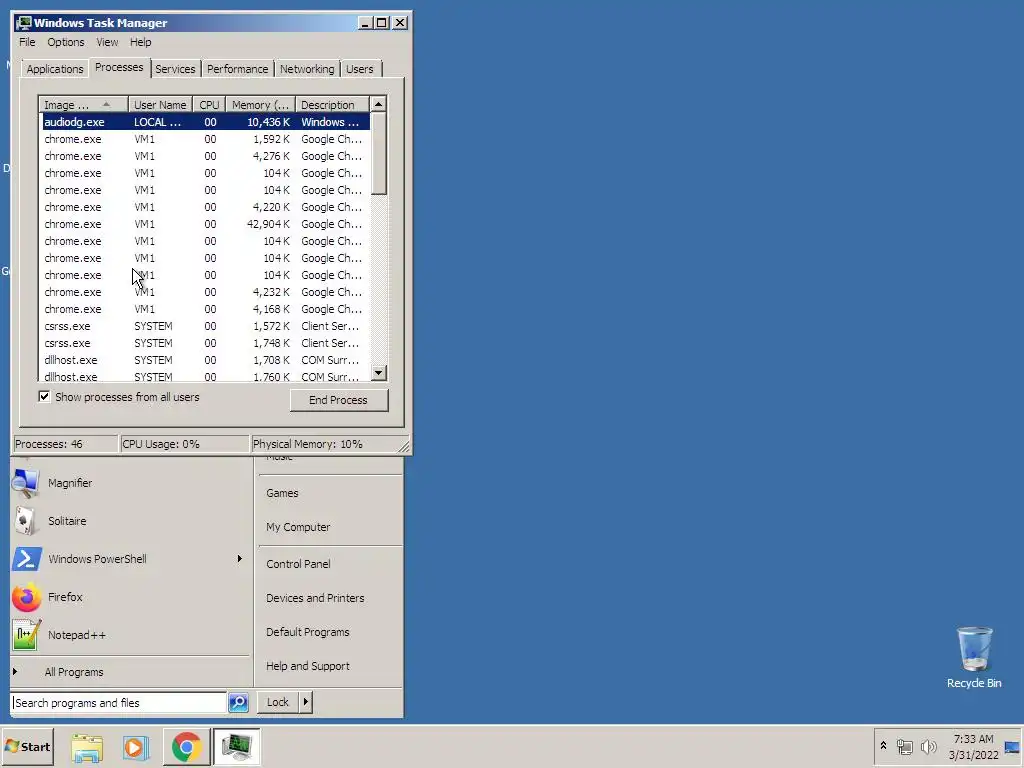Sort by Image Name column header

84,105
